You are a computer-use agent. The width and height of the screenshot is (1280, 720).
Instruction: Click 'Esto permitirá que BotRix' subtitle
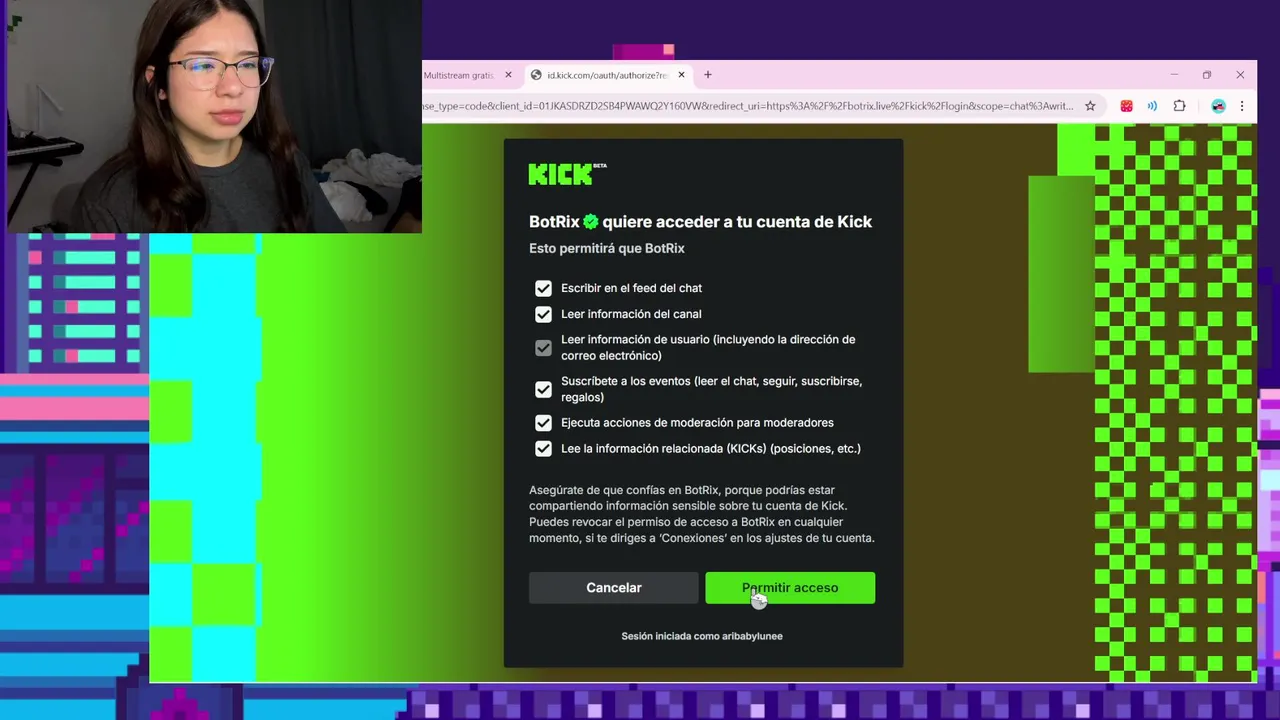pos(607,248)
